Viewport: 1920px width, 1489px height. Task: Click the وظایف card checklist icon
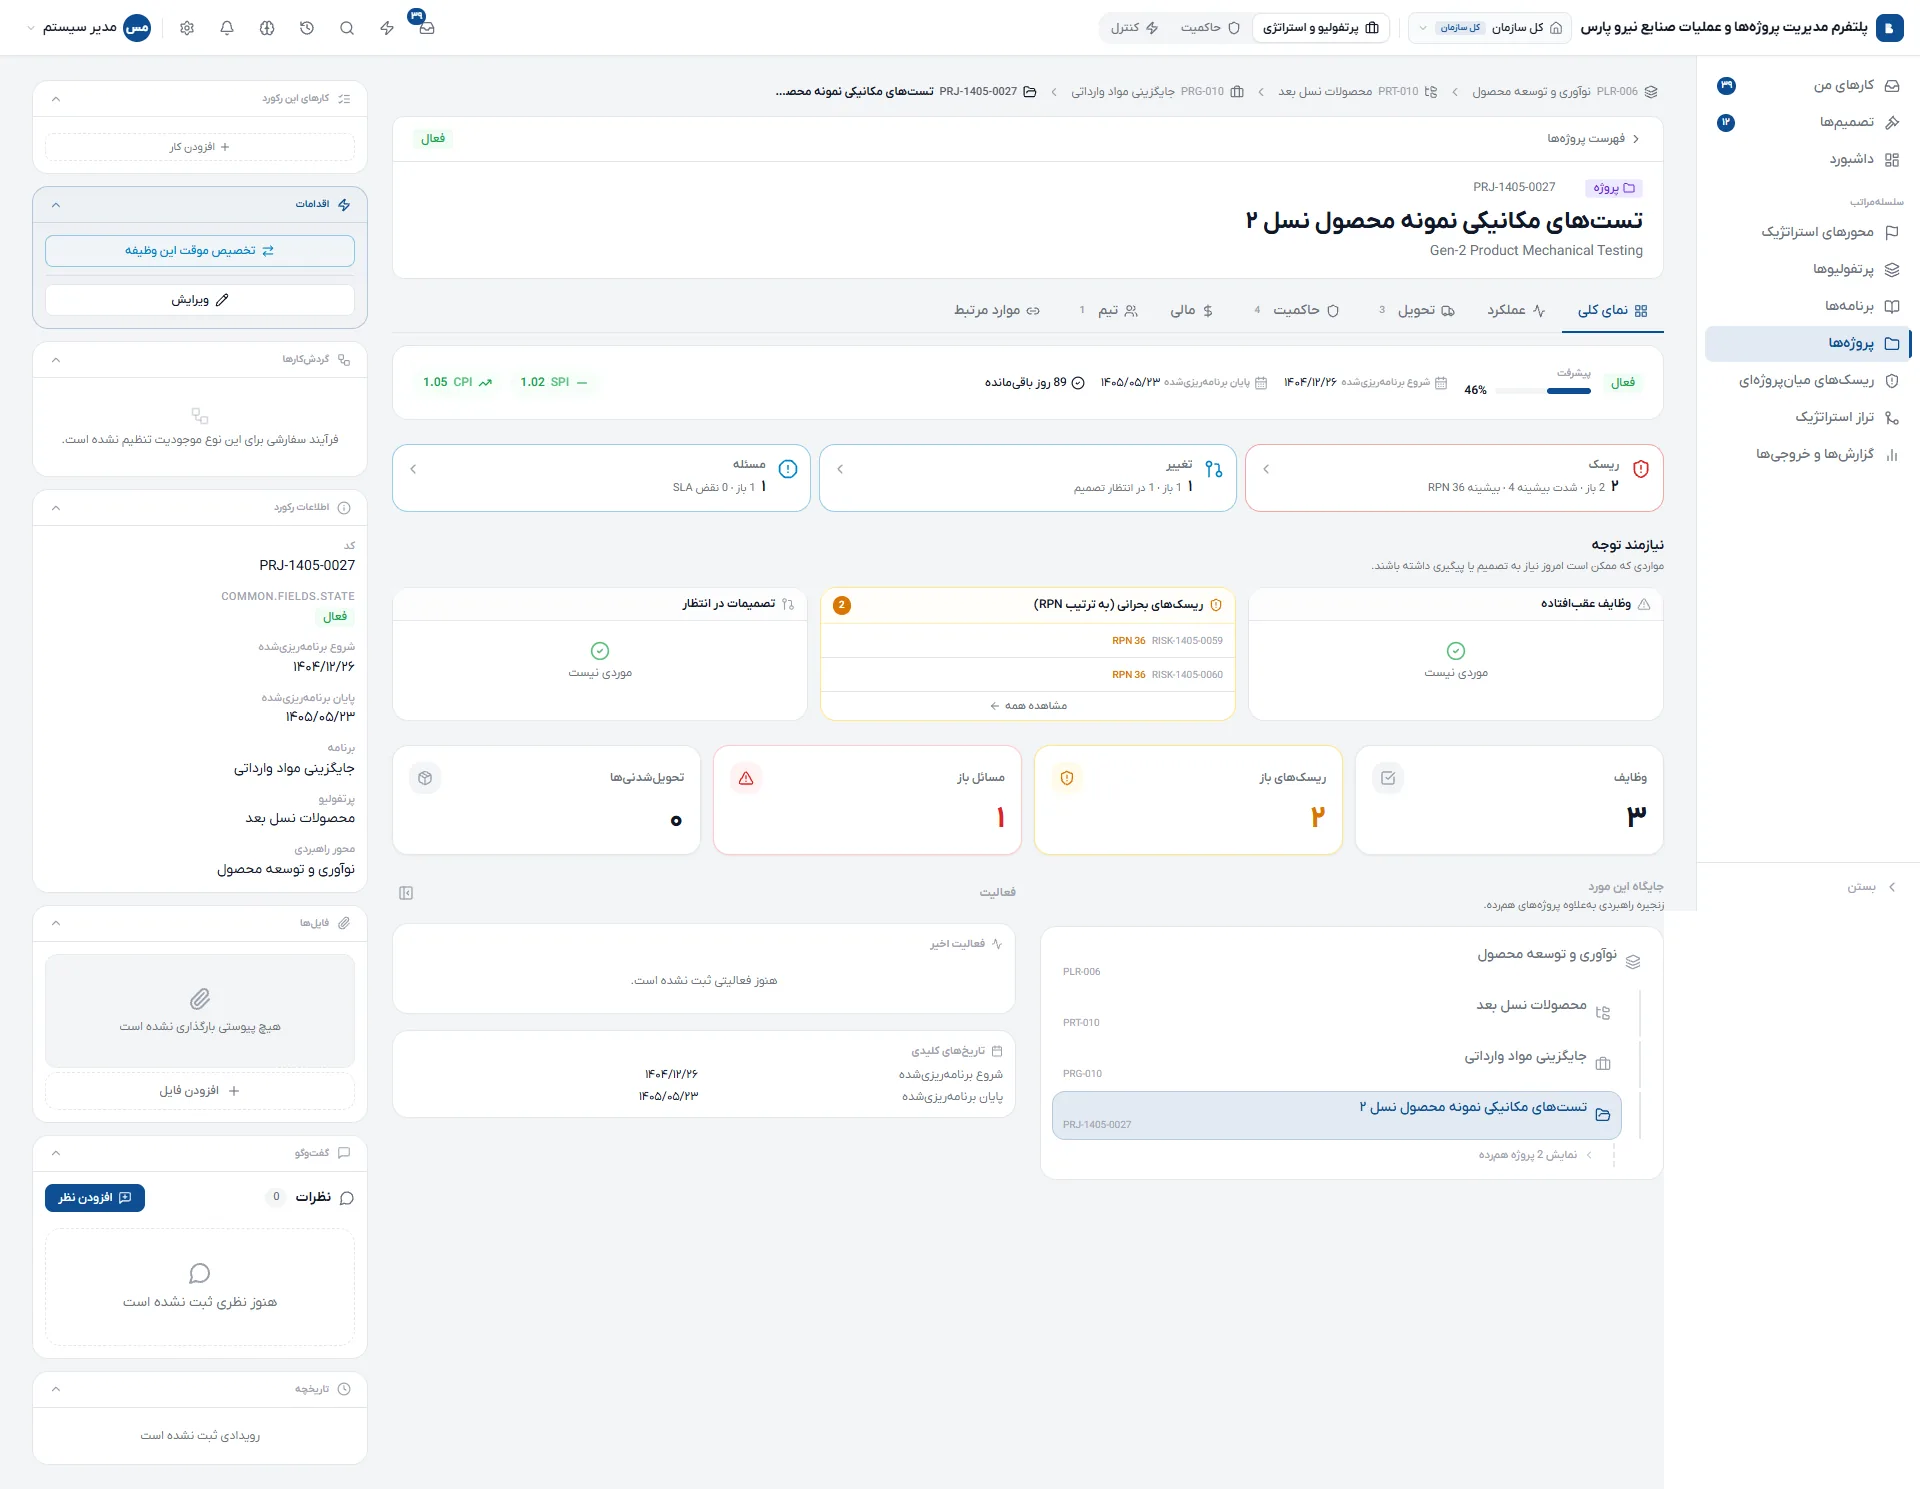pyautogui.click(x=1388, y=778)
